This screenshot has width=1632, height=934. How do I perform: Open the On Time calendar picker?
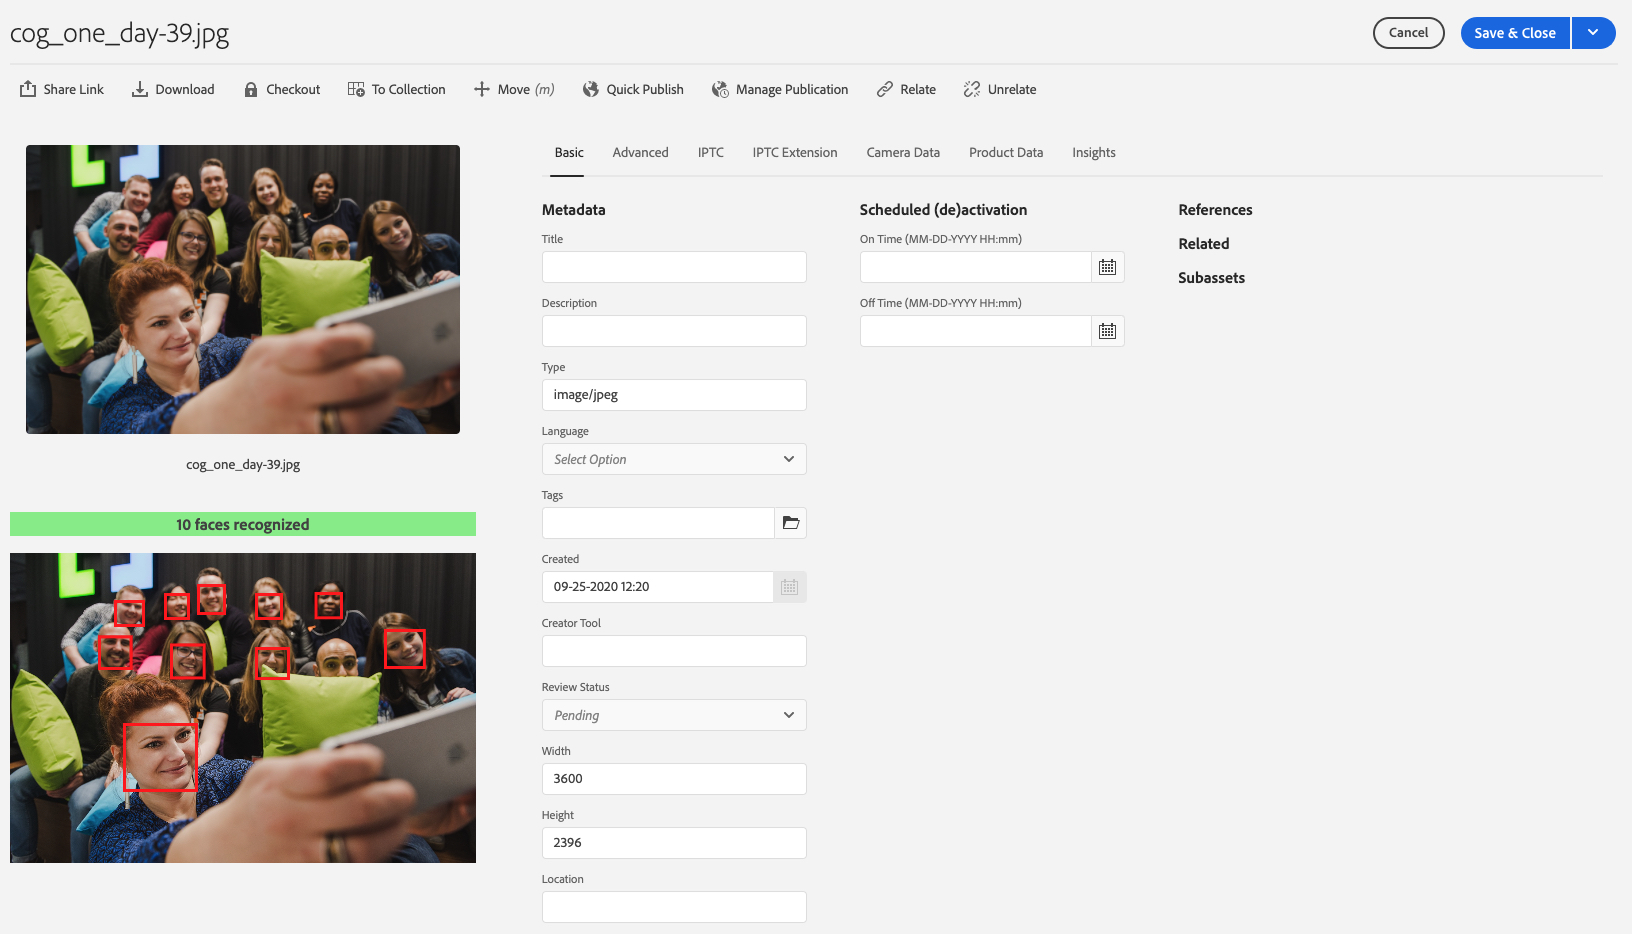[x=1108, y=267]
